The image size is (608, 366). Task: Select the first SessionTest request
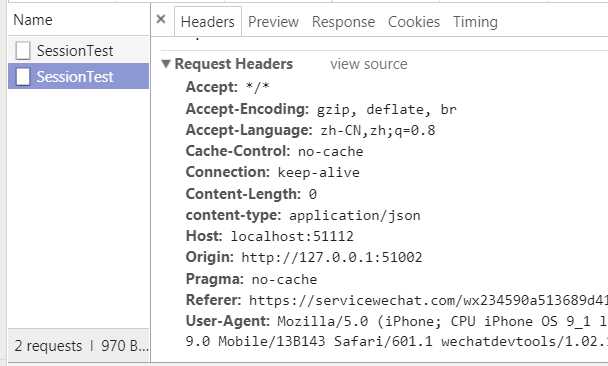point(78,50)
